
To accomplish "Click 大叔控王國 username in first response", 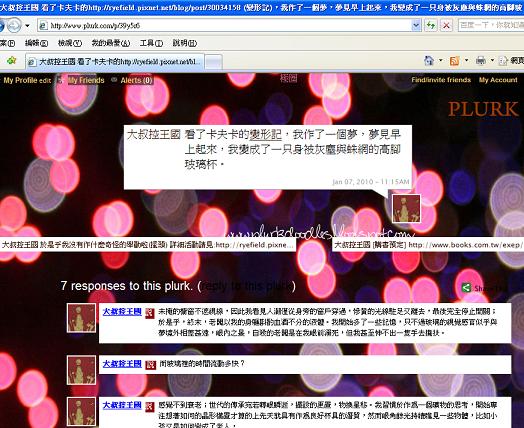I will click(x=122, y=312).
